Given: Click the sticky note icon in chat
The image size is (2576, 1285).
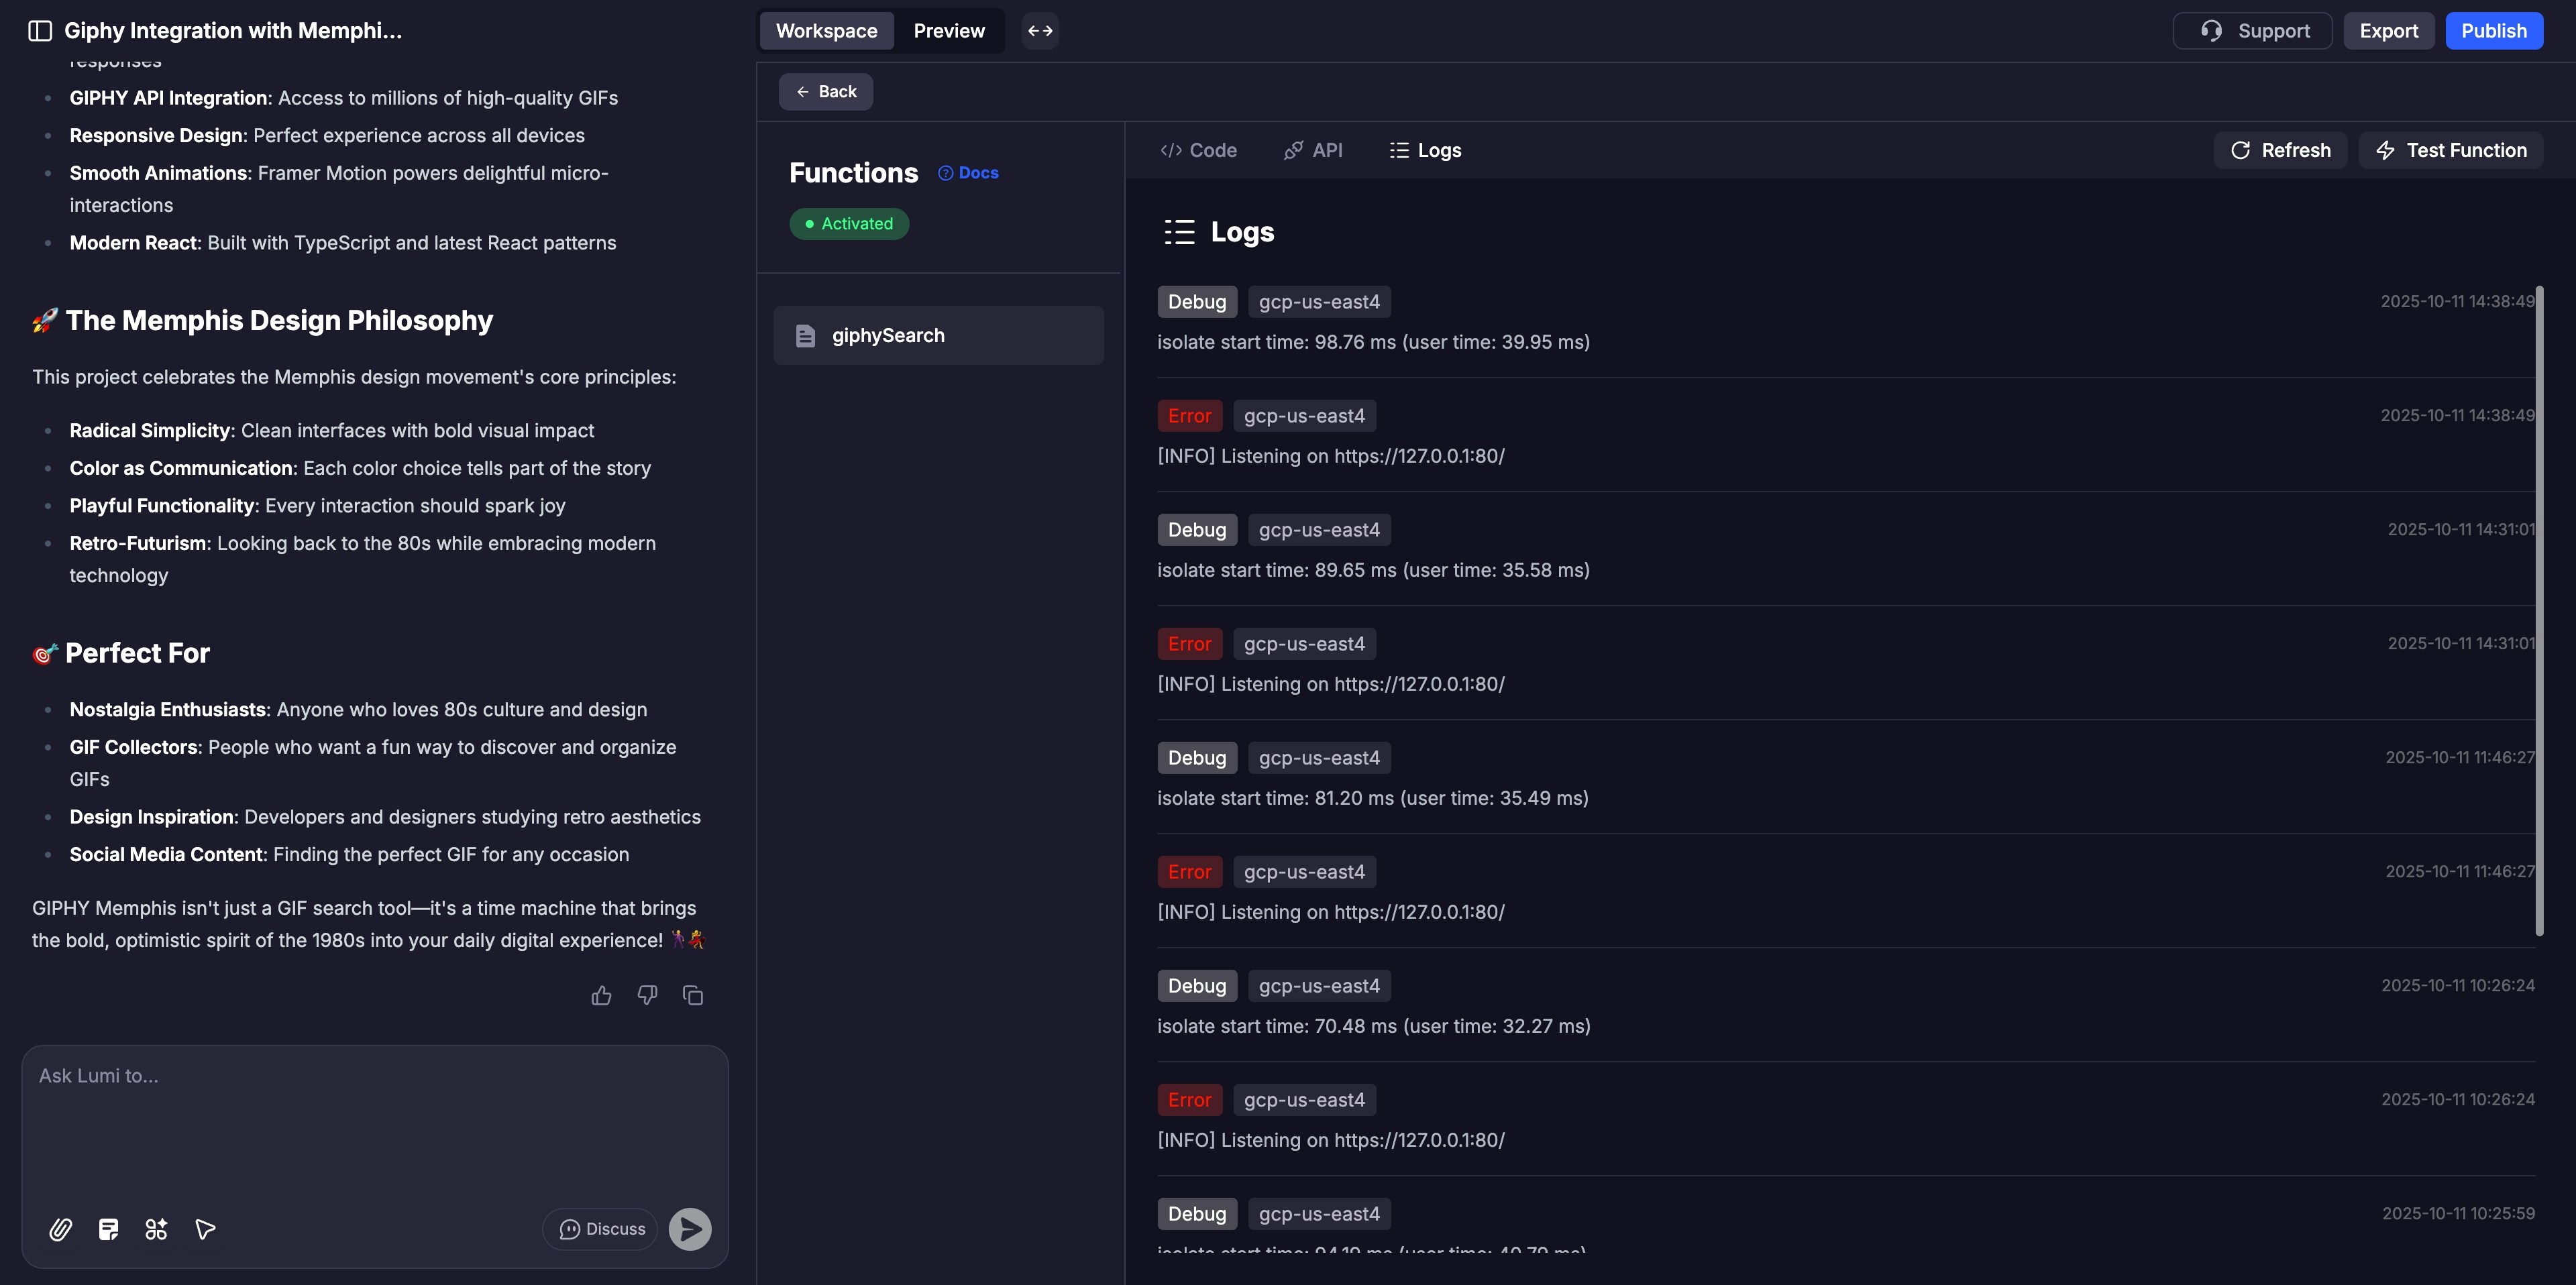Looking at the screenshot, I should (x=109, y=1229).
